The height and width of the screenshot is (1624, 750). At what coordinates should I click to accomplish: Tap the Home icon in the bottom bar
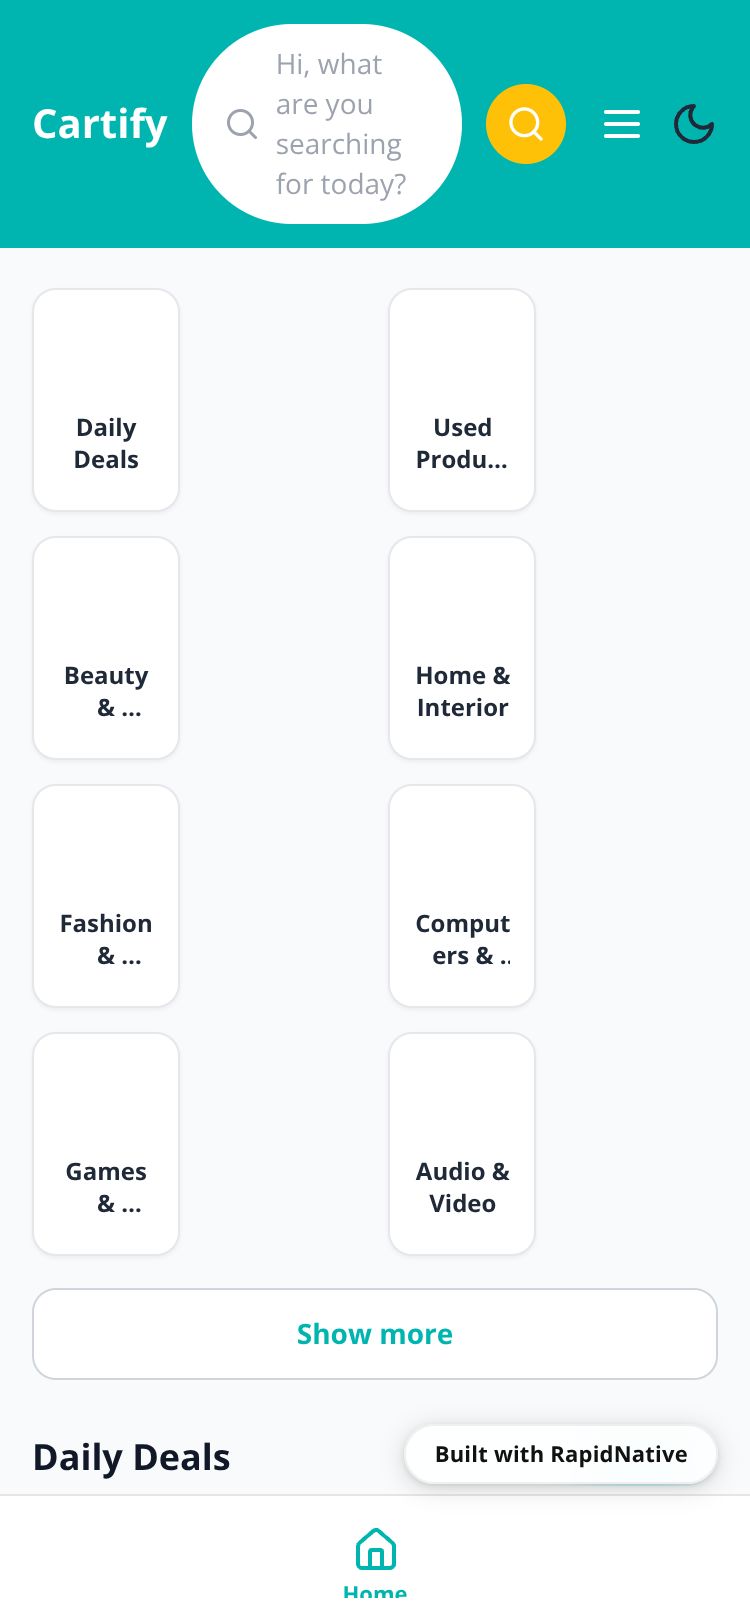[x=376, y=1548]
